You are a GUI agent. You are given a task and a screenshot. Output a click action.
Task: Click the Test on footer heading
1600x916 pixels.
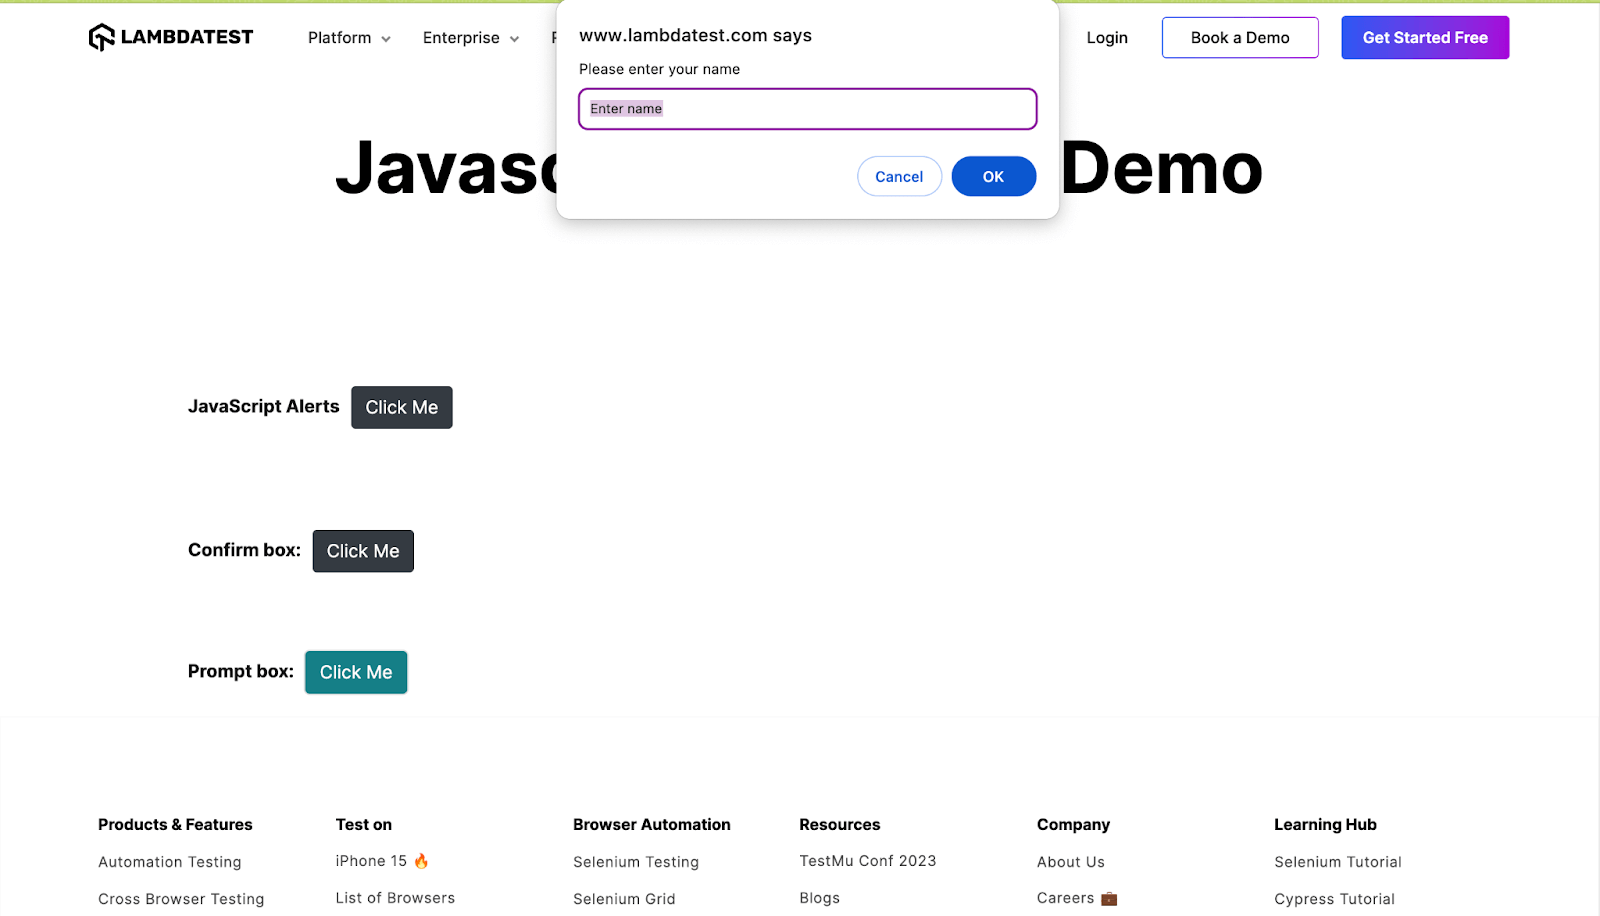364,825
